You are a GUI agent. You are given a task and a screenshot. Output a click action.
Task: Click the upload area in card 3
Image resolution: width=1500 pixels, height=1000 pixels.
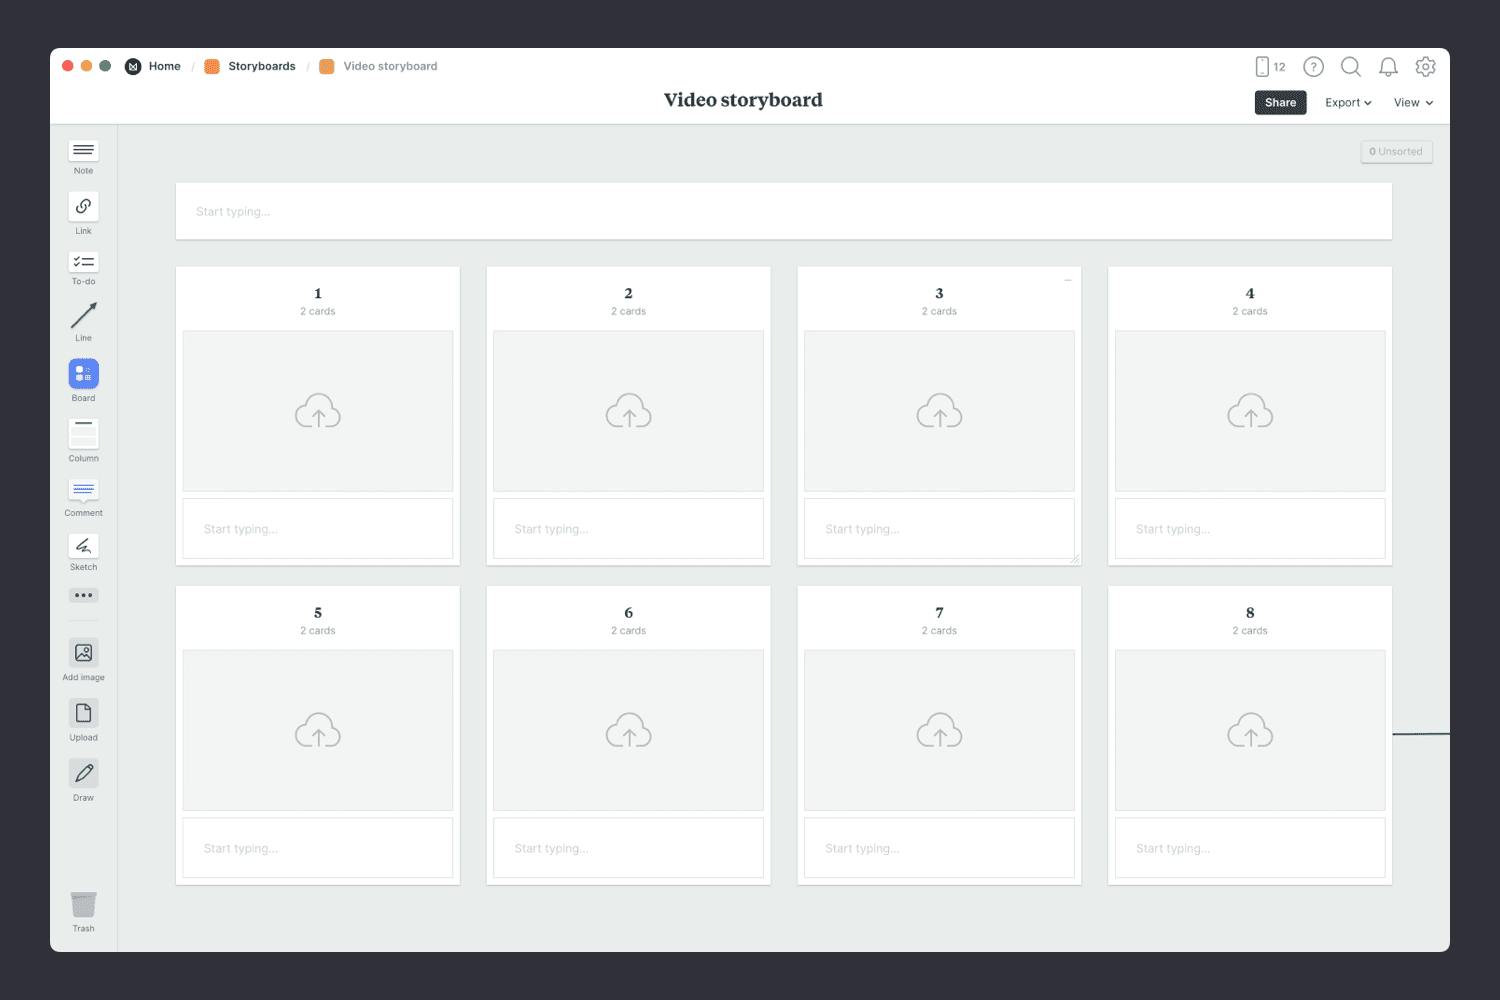point(939,410)
